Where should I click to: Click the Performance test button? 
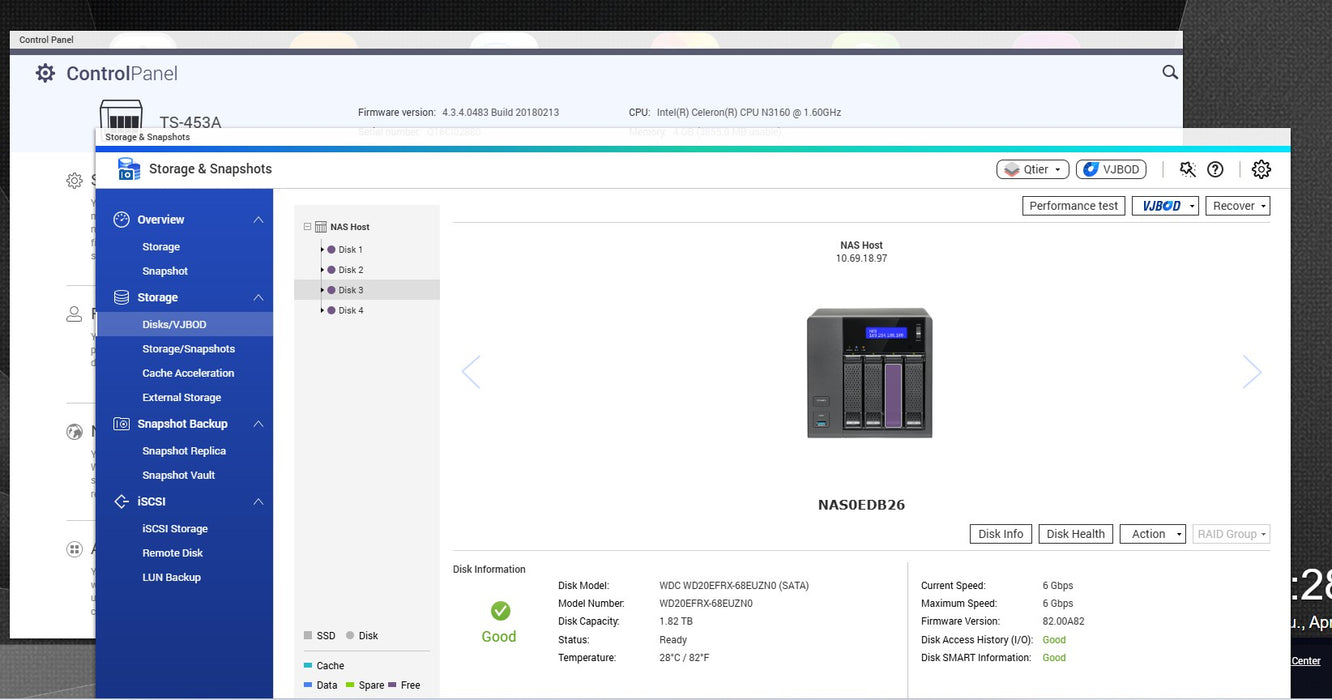click(1074, 206)
